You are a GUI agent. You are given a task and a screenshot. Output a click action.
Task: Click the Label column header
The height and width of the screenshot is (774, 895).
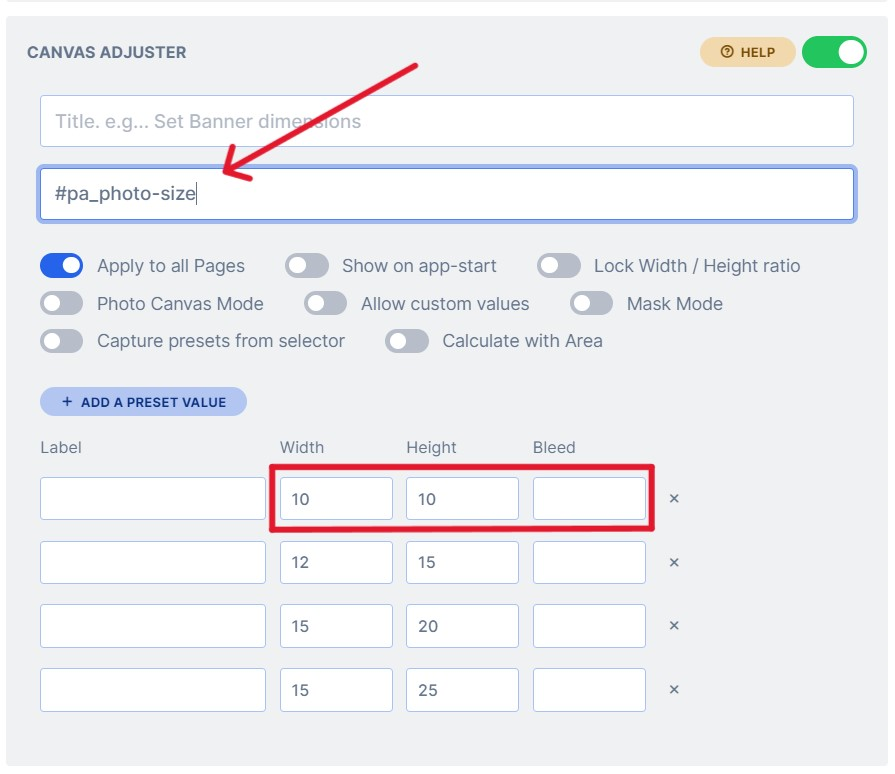[61, 447]
